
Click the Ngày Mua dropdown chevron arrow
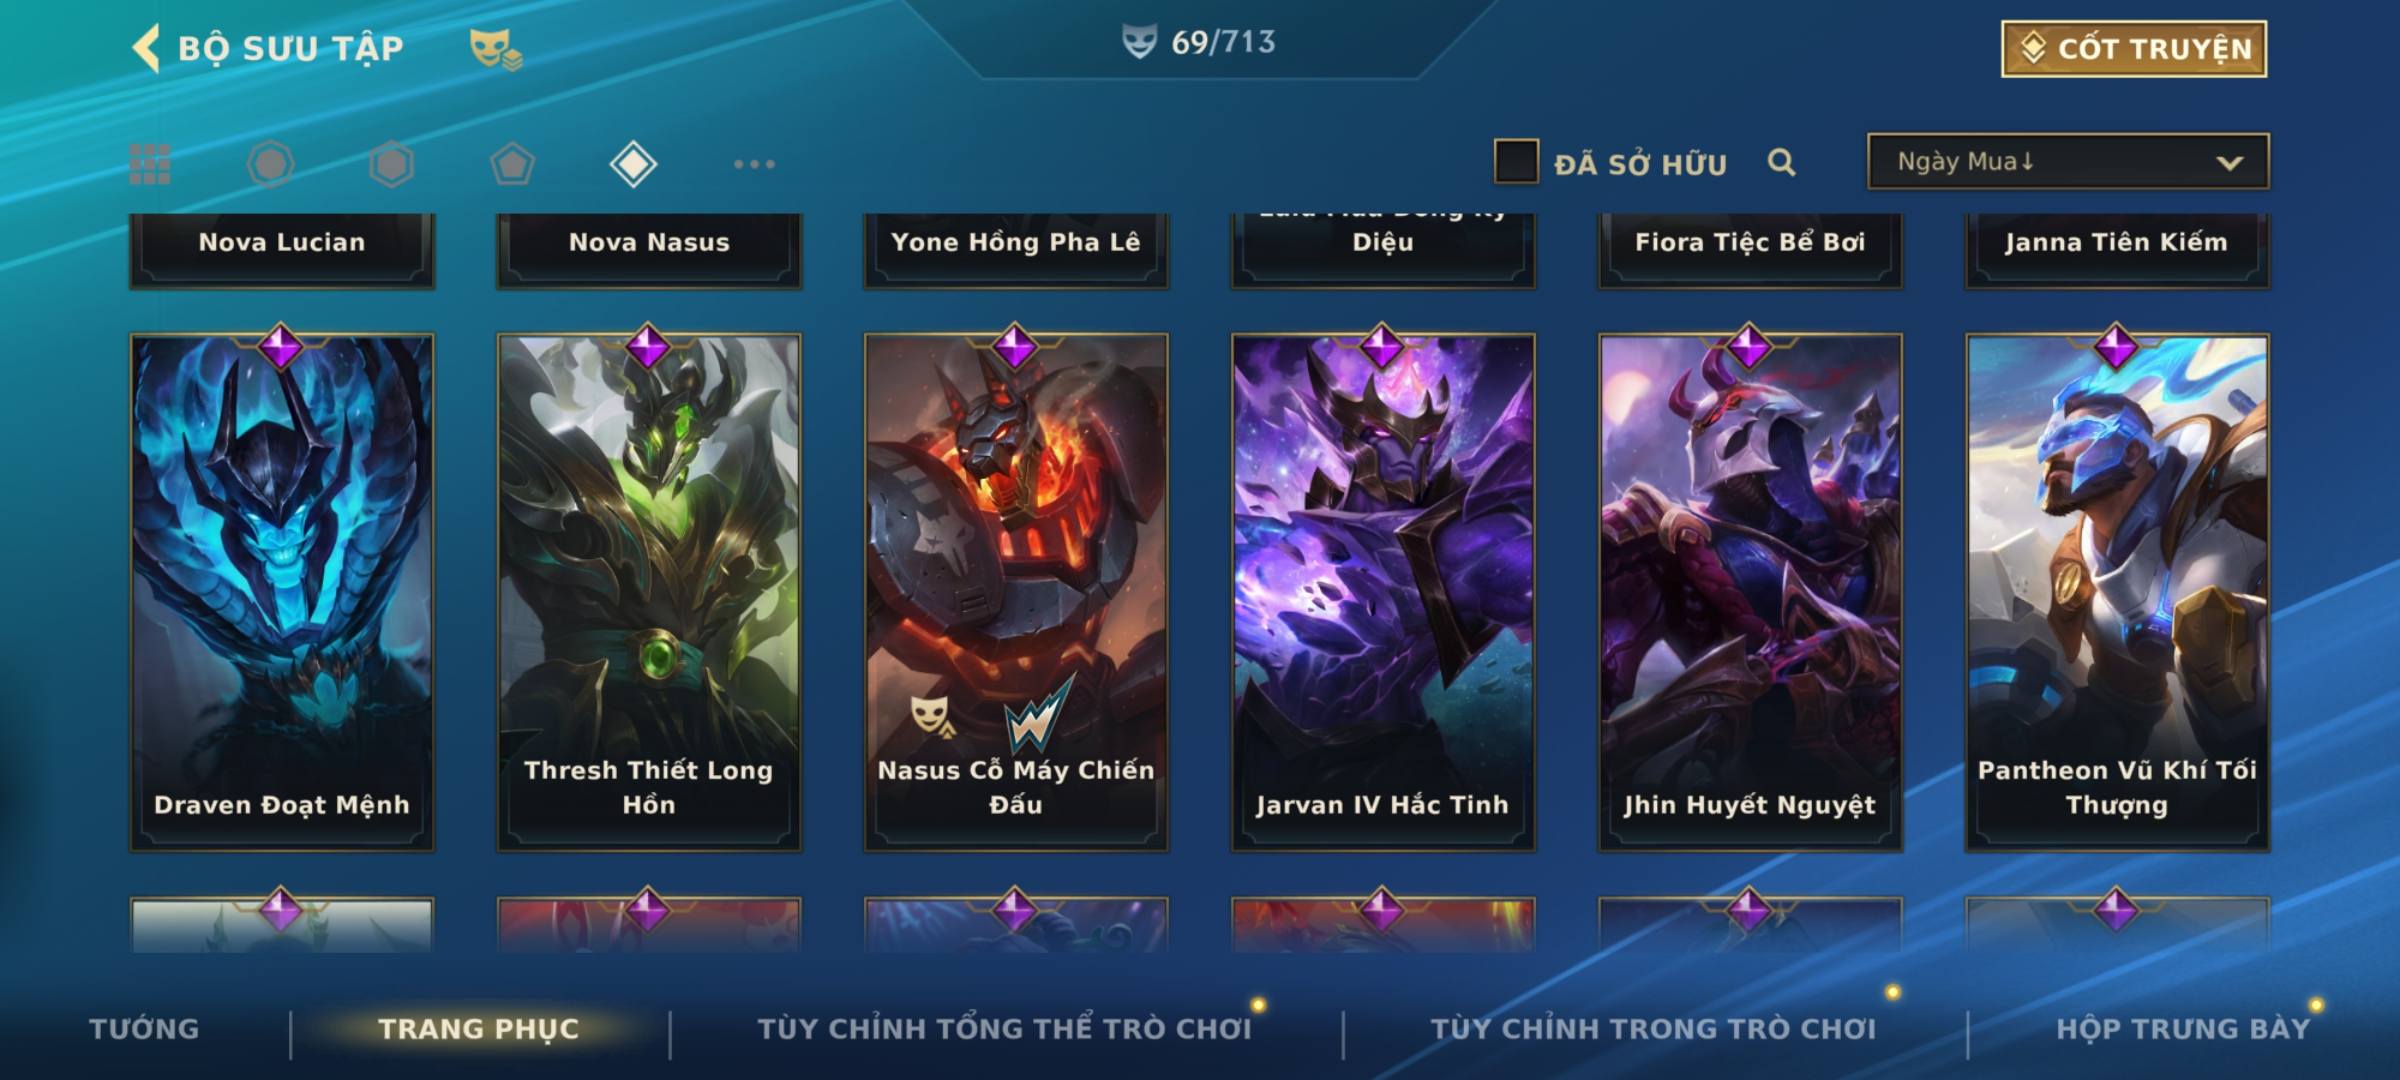coord(2229,163)
